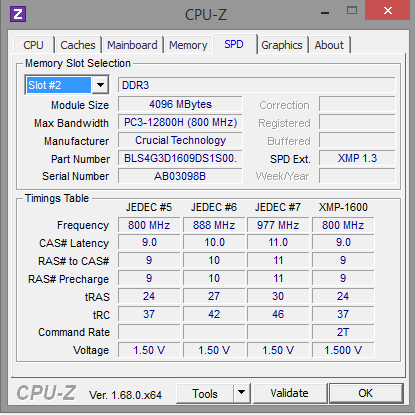Select the 977 MHz frequency cell
The height and width of the screenshot is (415, 415).
point(278,225)
